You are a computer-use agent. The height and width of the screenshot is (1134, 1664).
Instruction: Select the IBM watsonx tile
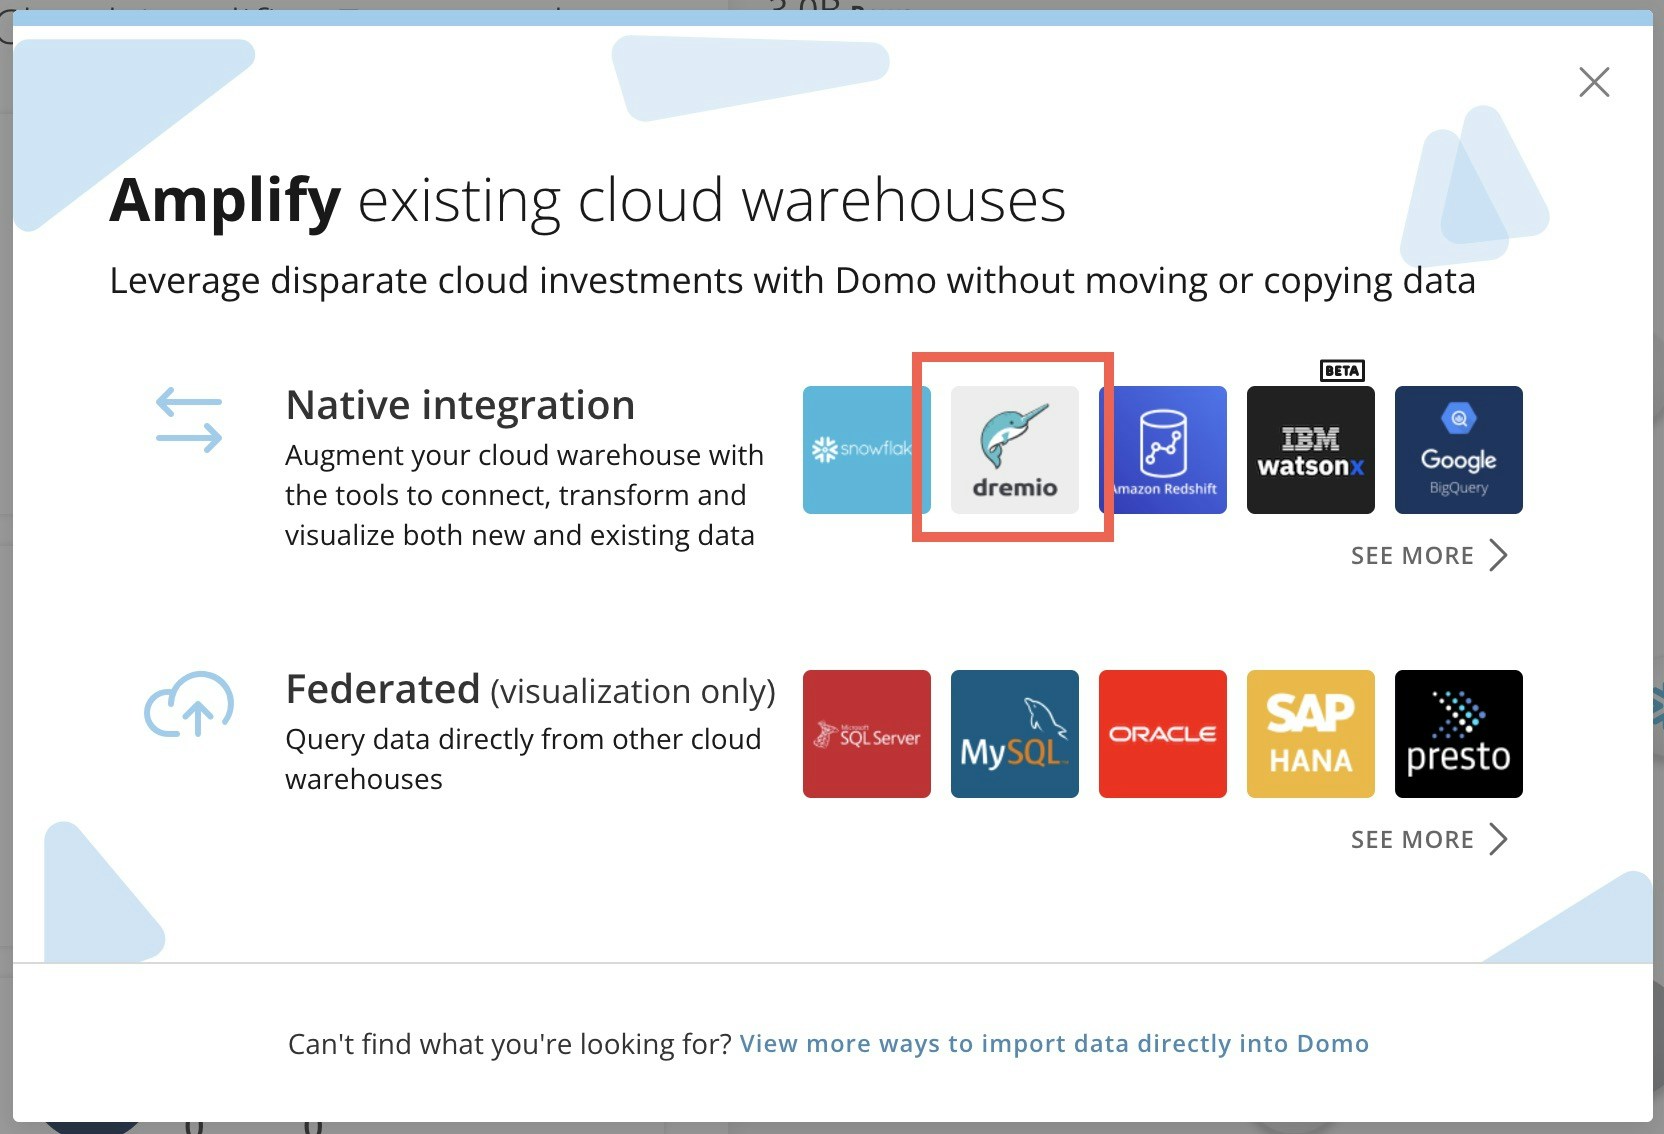(x=1310, y=450)
